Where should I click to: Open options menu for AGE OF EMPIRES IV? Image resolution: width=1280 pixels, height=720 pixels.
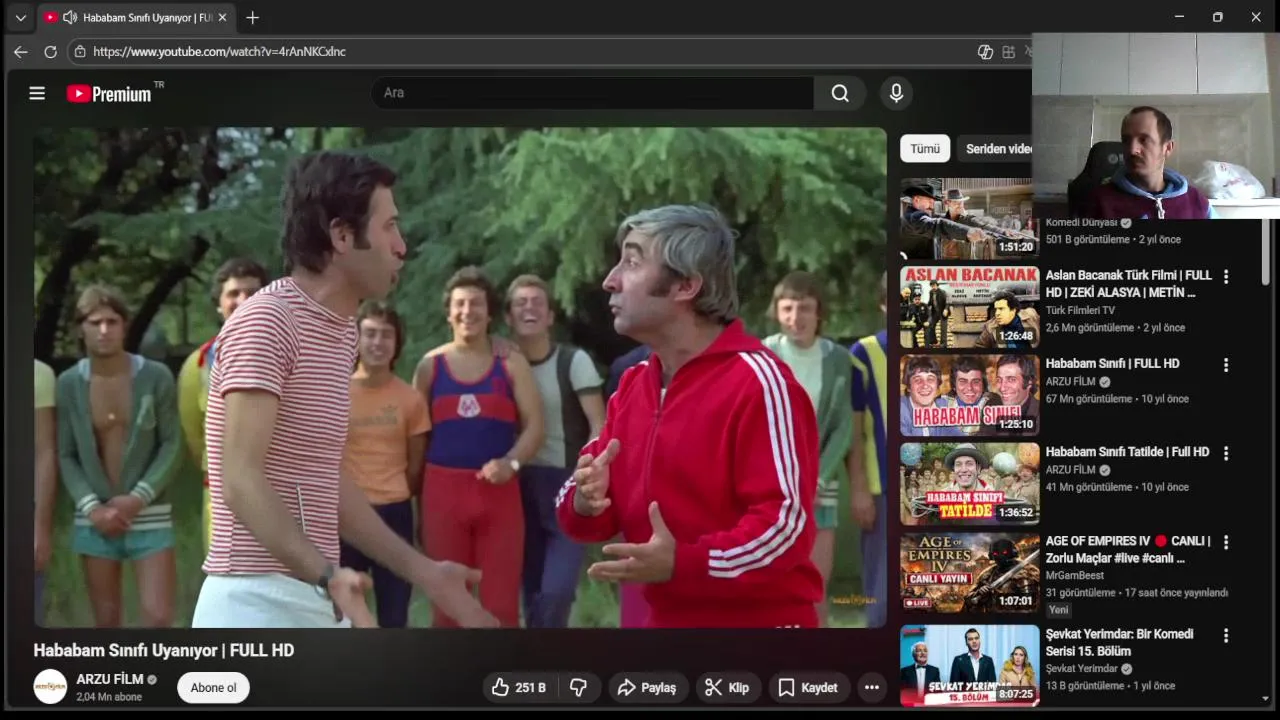click(x=1225, y=542)
